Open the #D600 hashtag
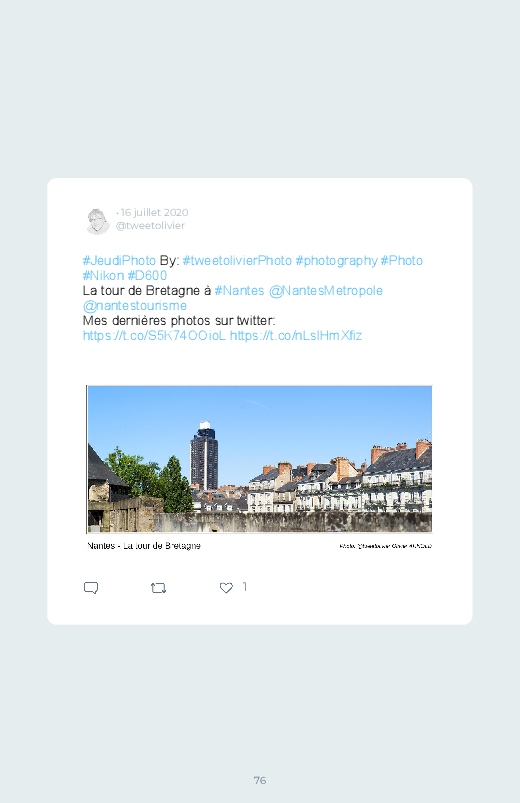Image resolution: width=520 pixels, height=803 pixels. 147,276
